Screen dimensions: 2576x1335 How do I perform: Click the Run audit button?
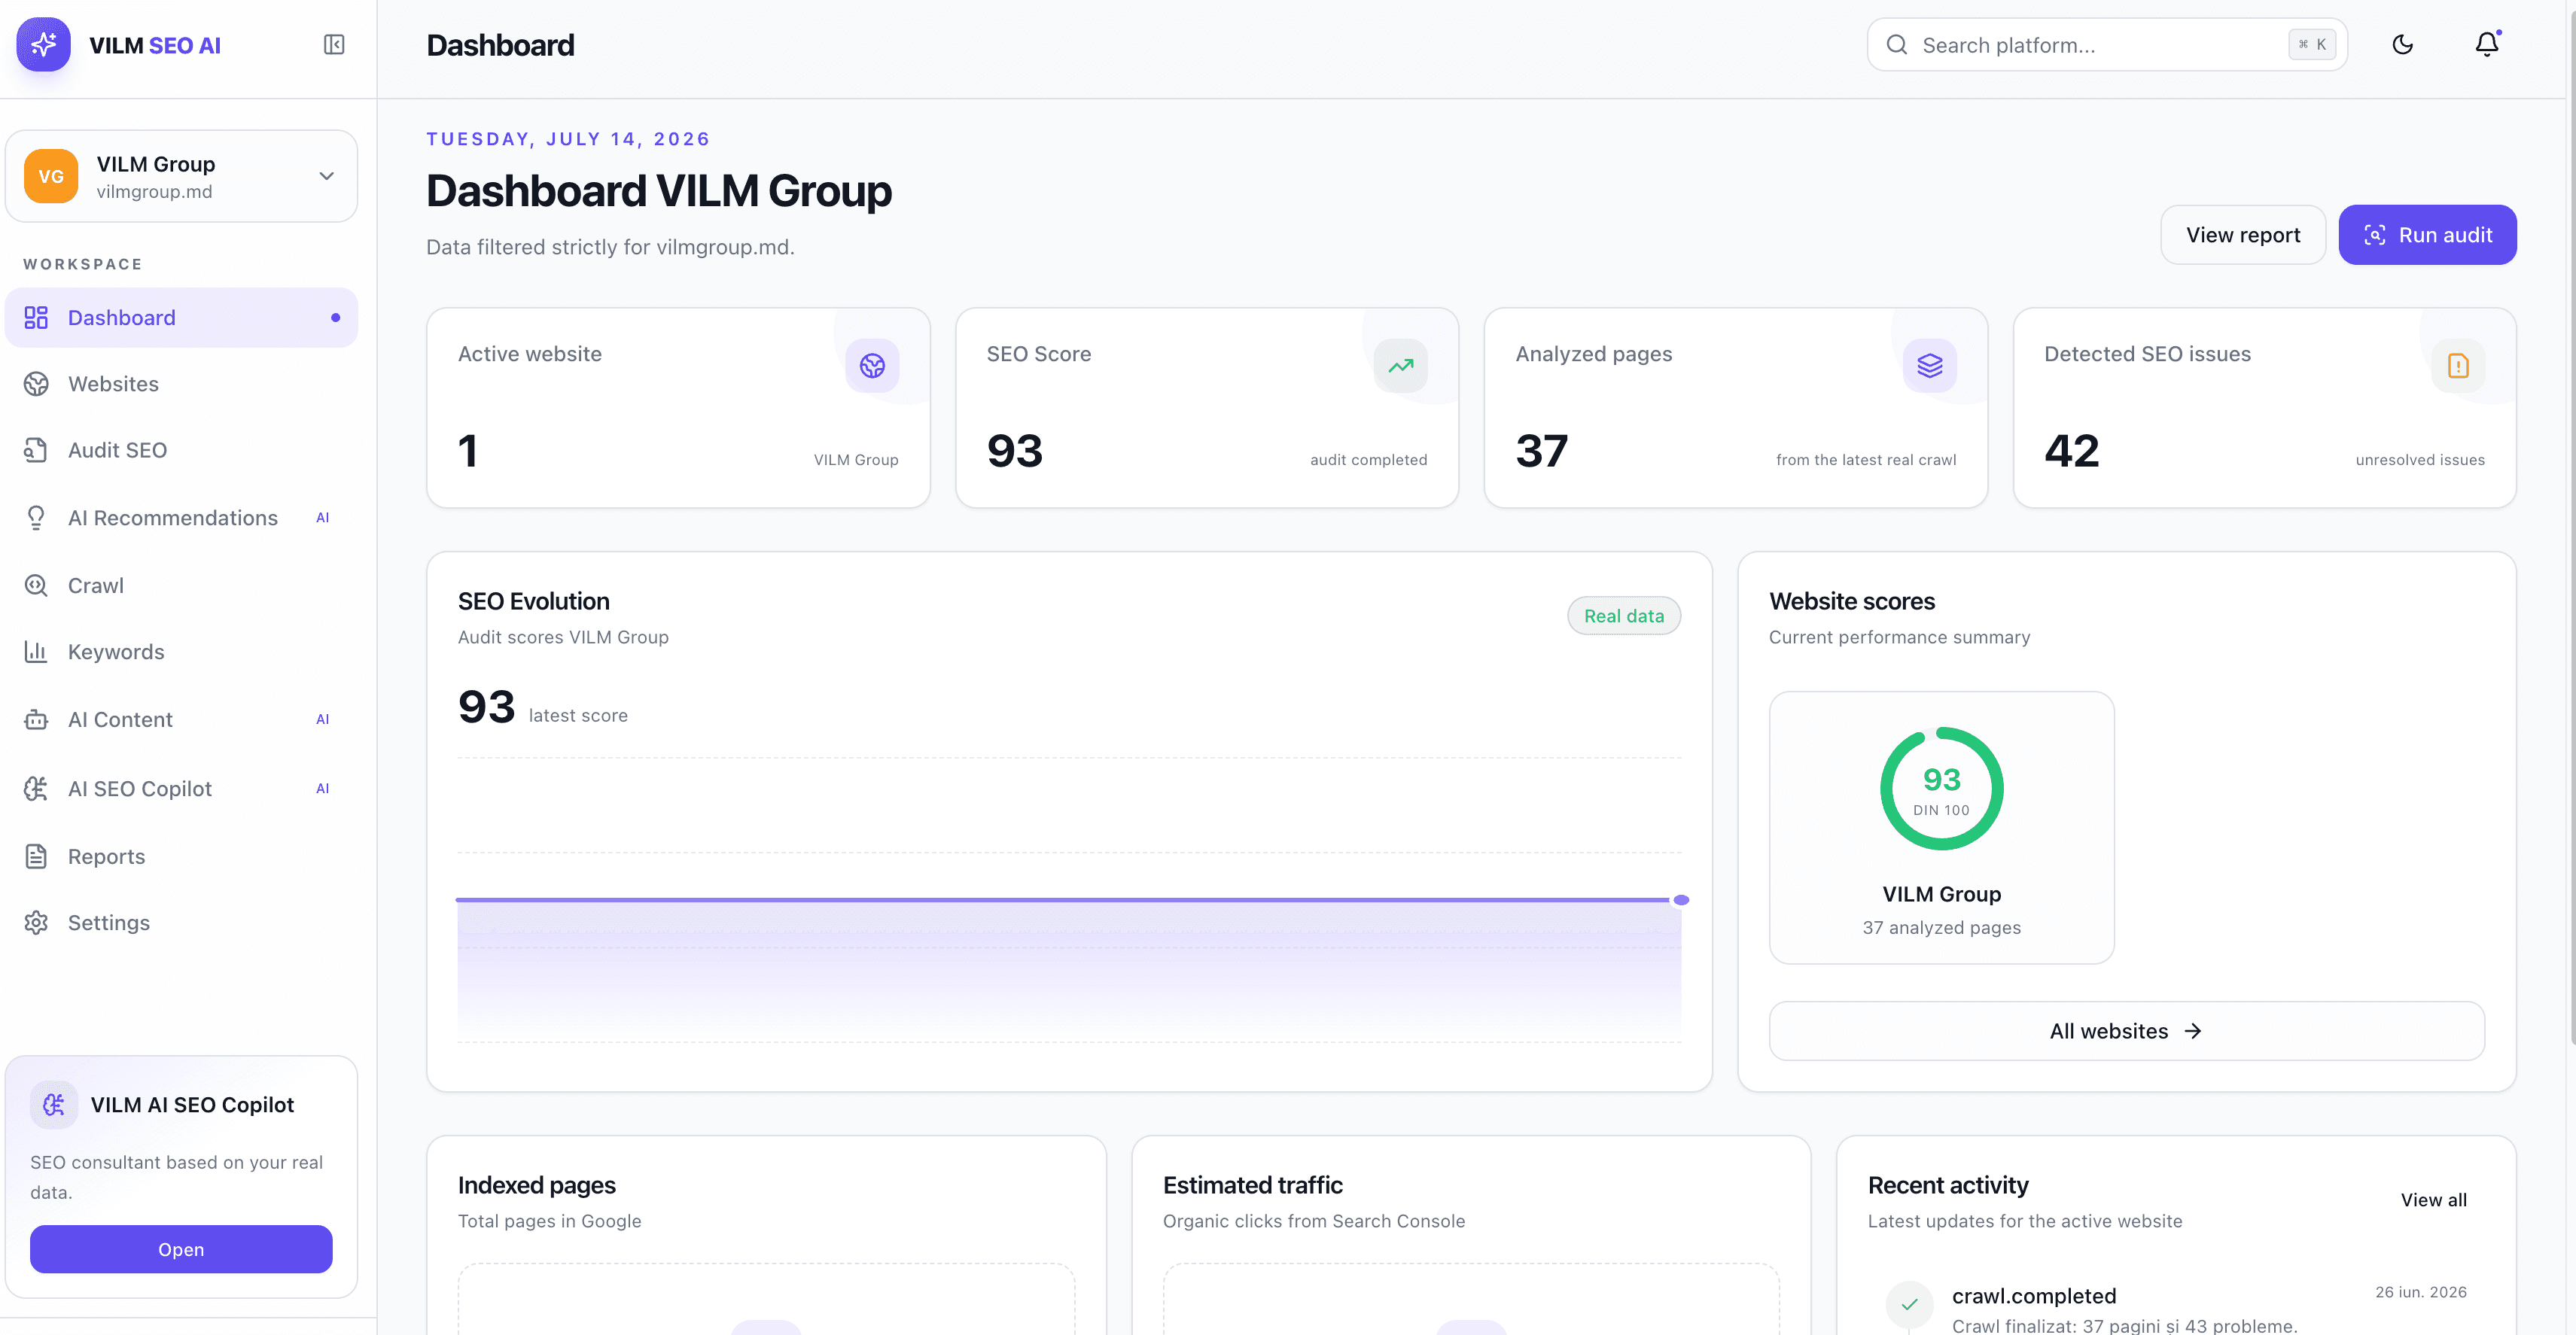coord(2427,235)
